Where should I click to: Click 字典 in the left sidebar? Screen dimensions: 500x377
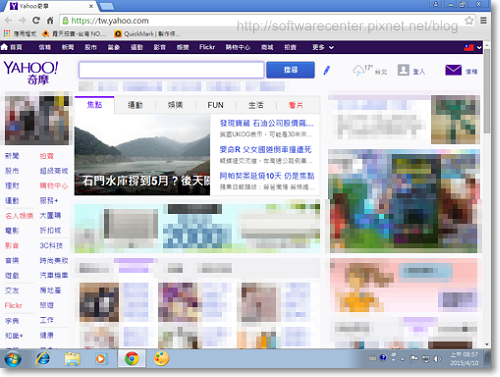[x=12, y=321]
